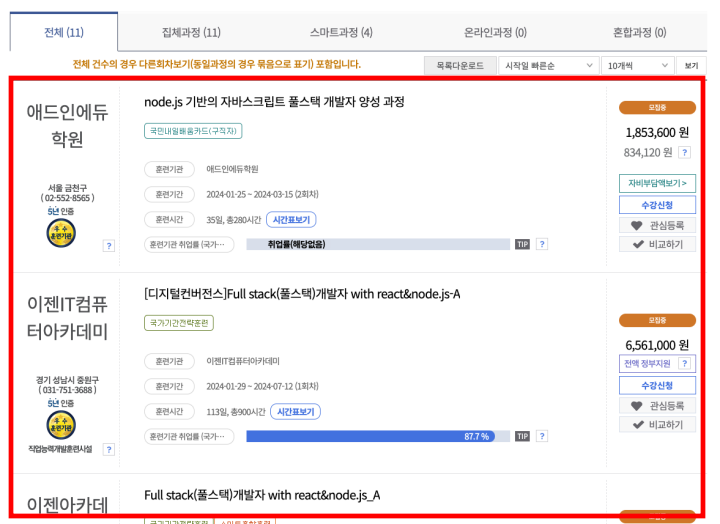This screenshot has height=524, width=720.
Task: Open the 10개씩 page size dropdown
Action: coord(637,66)
